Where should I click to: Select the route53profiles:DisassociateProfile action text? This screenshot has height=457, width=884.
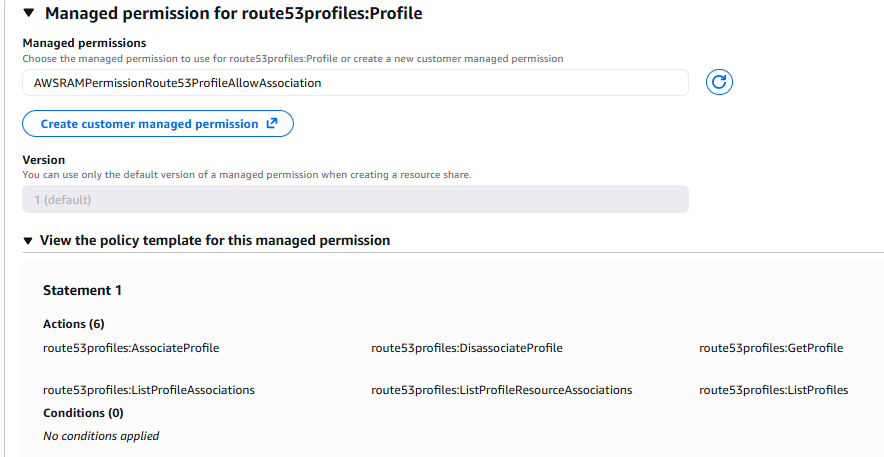click(x=466, y=348)
